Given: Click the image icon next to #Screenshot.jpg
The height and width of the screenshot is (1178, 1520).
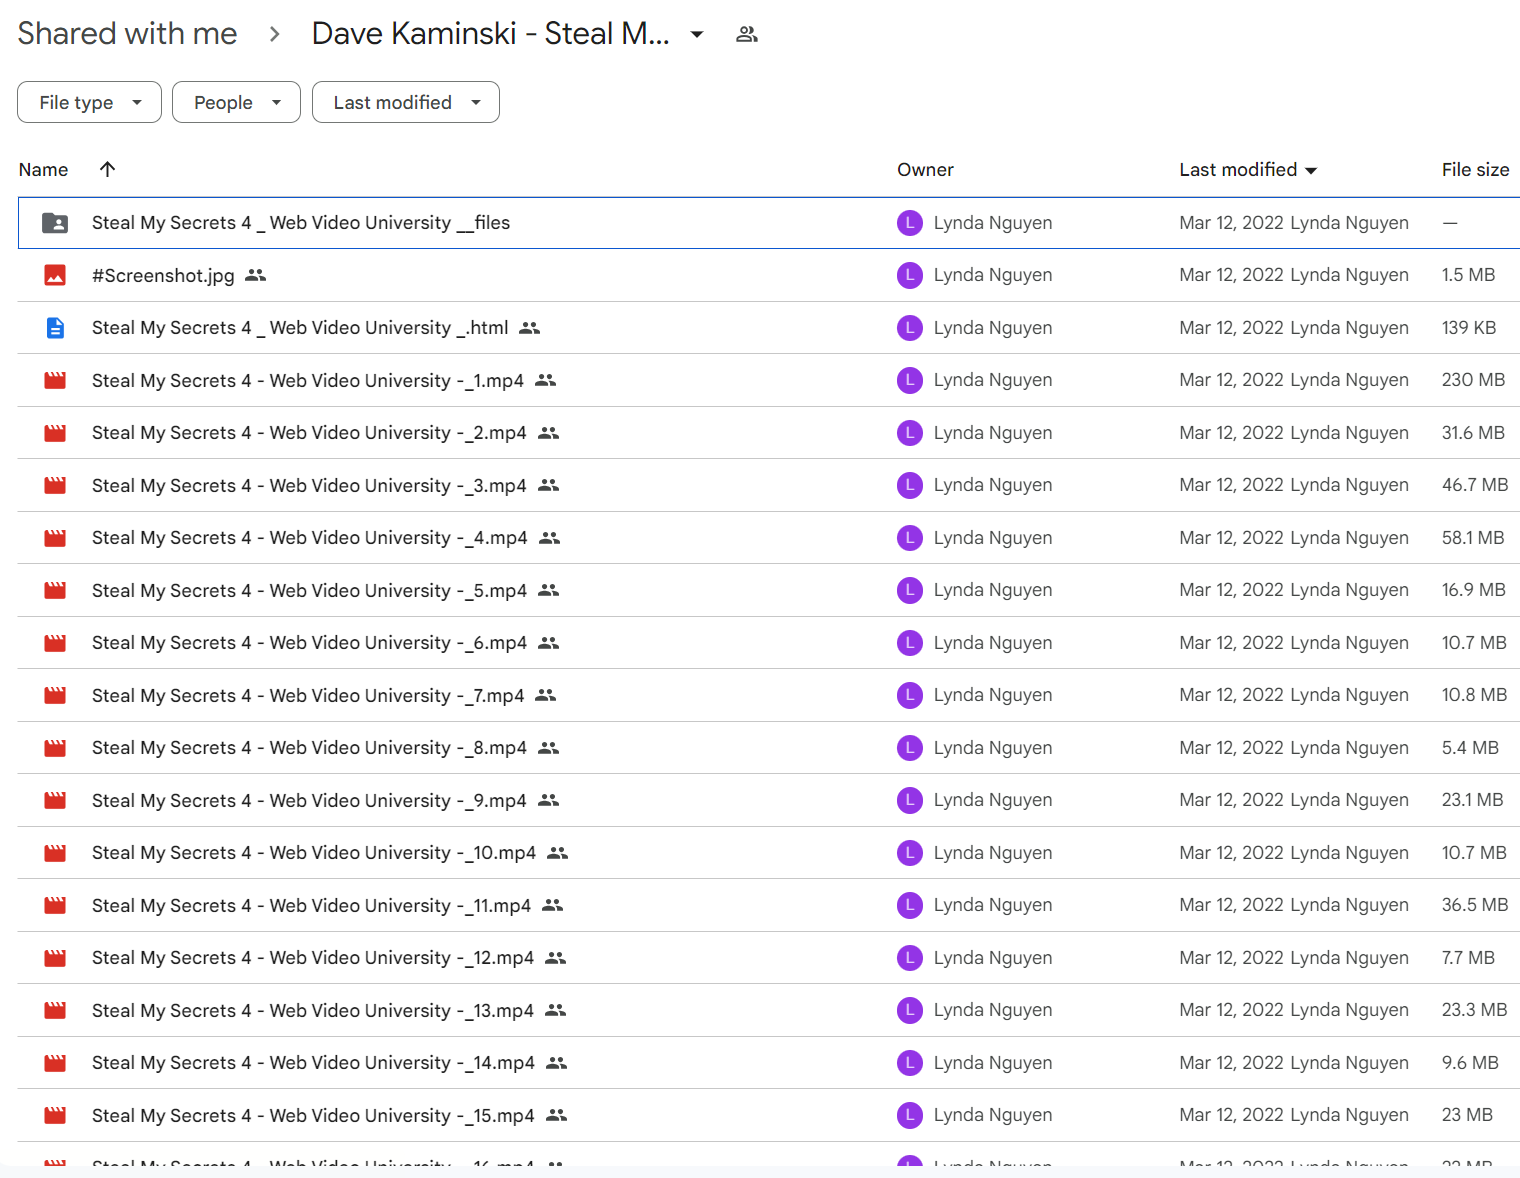Looking at the screenshot, I should coord(55,275).
